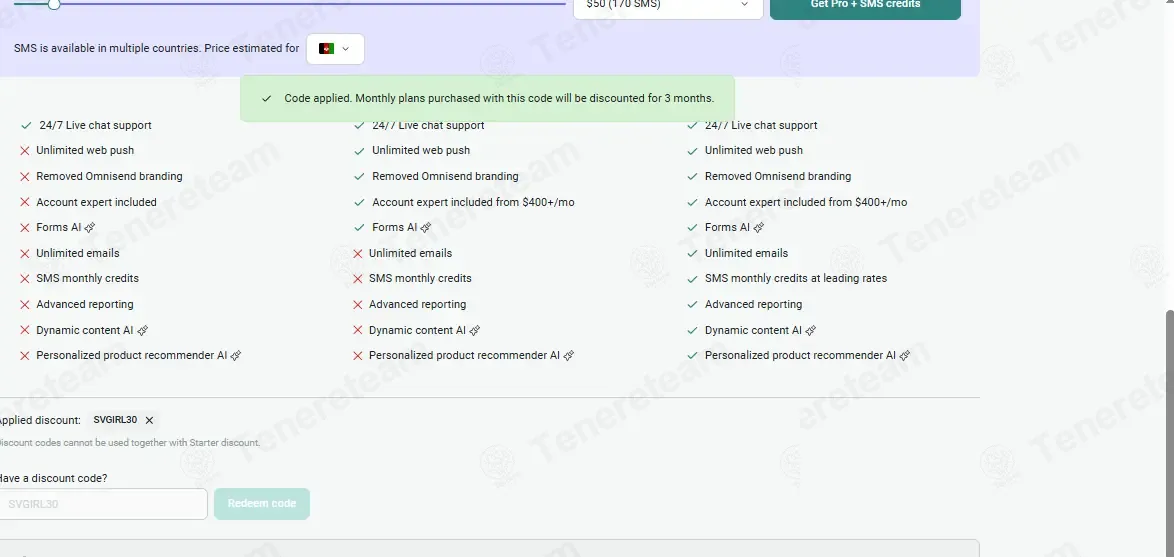Screen dimensions: 1174x557
Task: Remove the applied SVGIRL30 discount code
Action: click(x=149, y=421)
